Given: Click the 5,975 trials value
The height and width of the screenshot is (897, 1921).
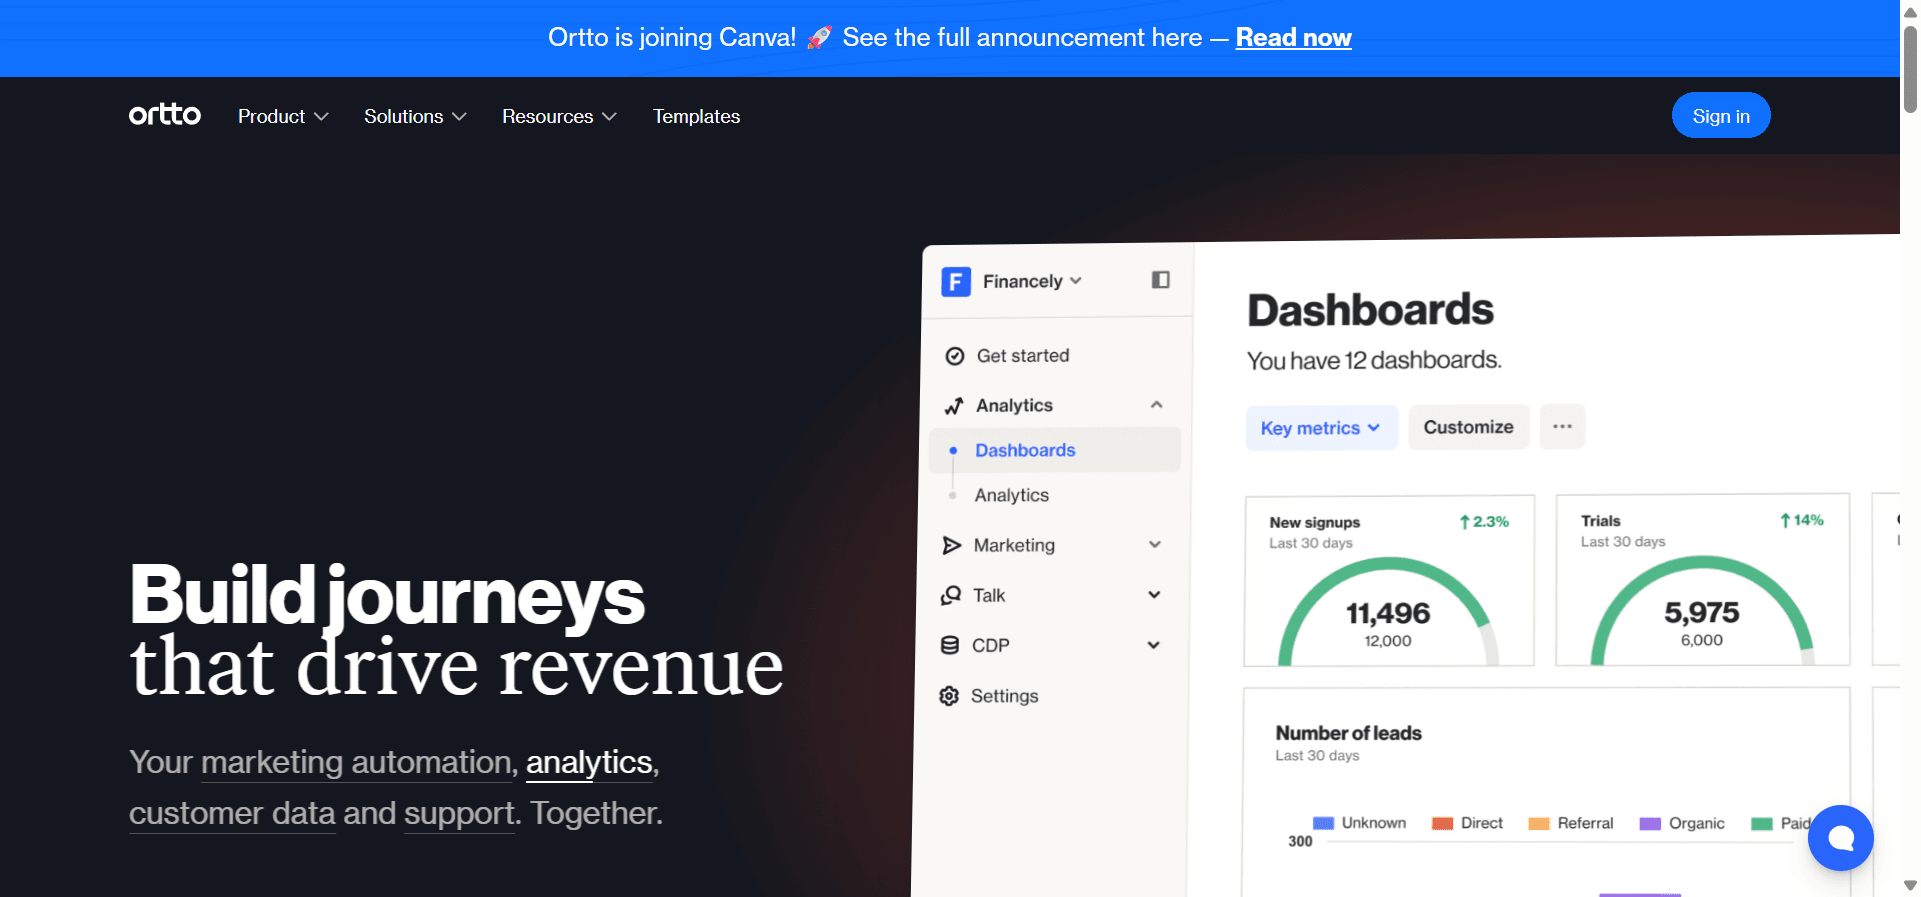Looking at the screenshot, I should click(1702, 612).
